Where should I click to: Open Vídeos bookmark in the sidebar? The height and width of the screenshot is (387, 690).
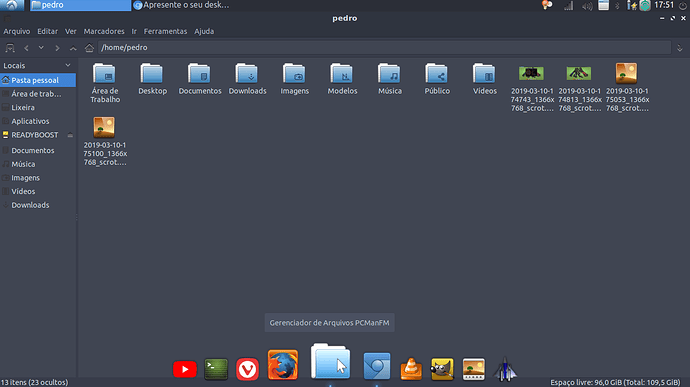pyautogui.click(x=38, y=192)
